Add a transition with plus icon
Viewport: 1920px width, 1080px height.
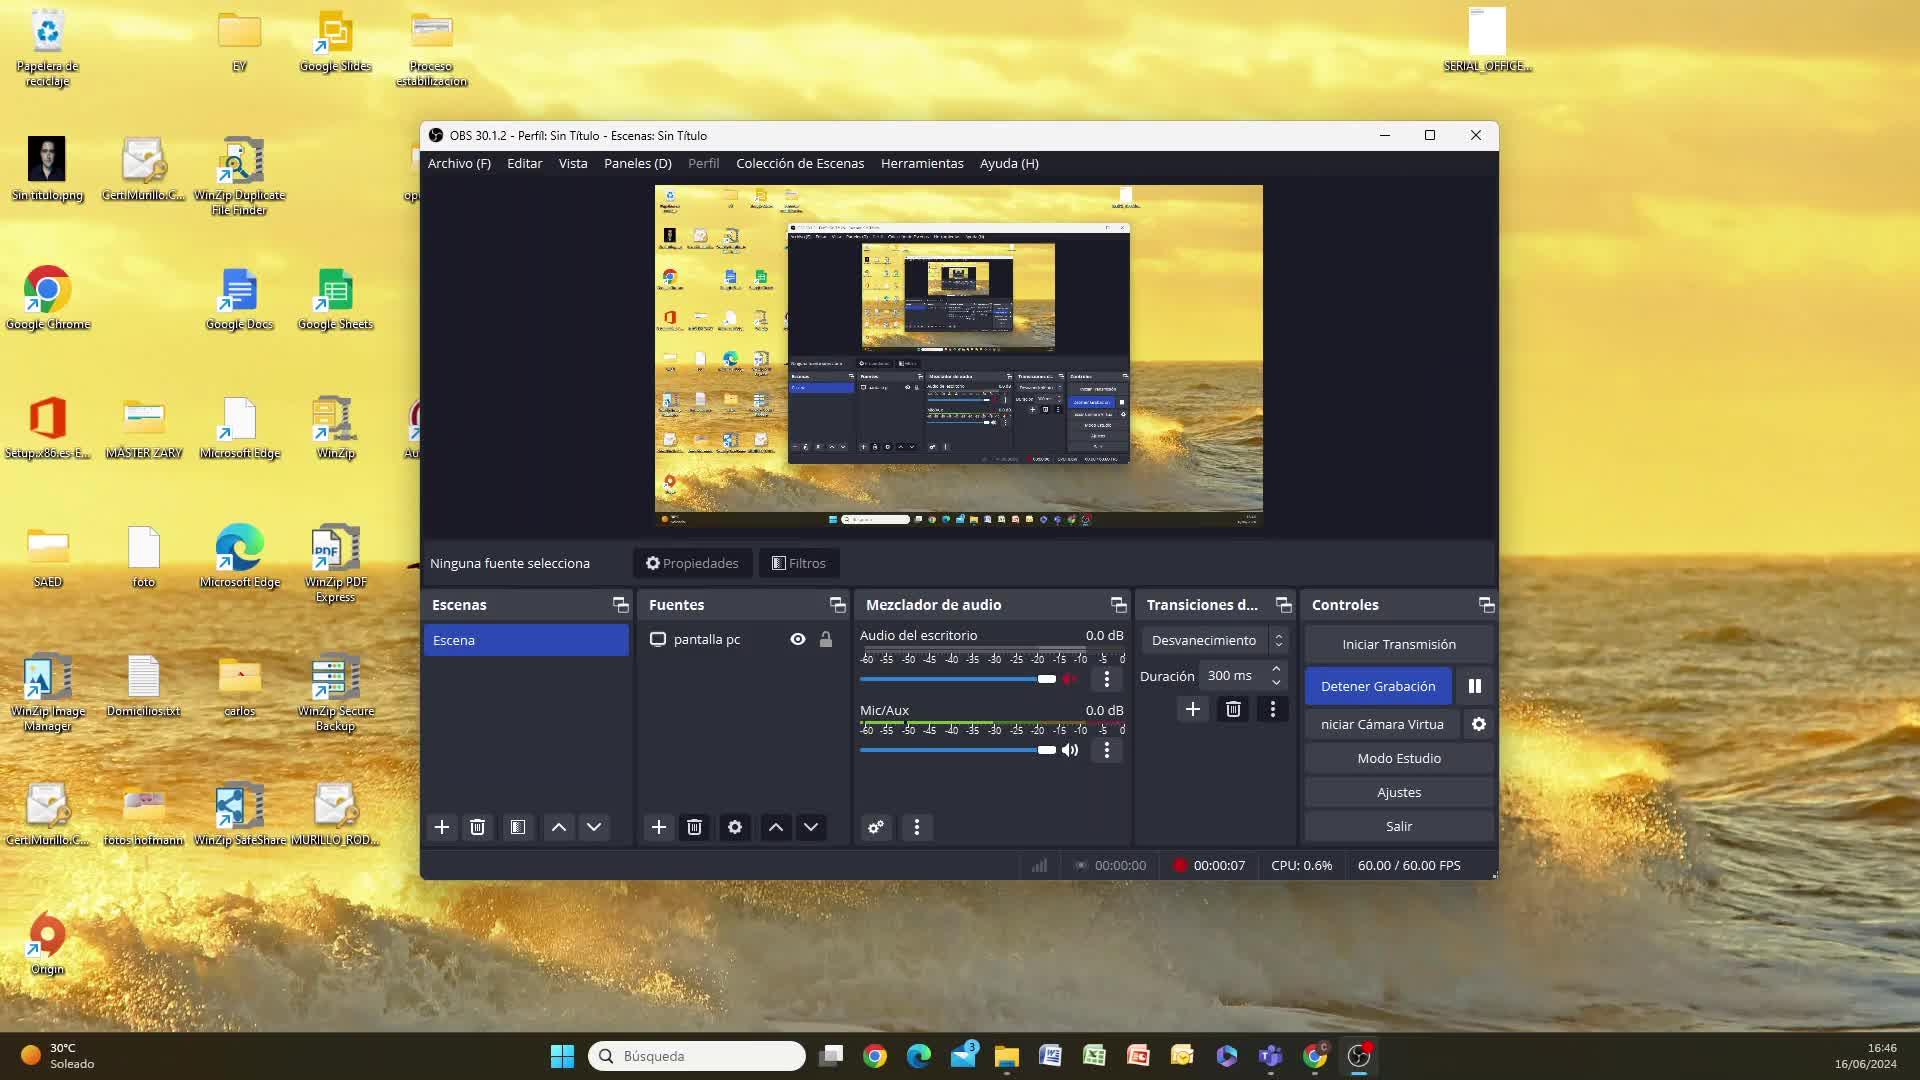1192,709
